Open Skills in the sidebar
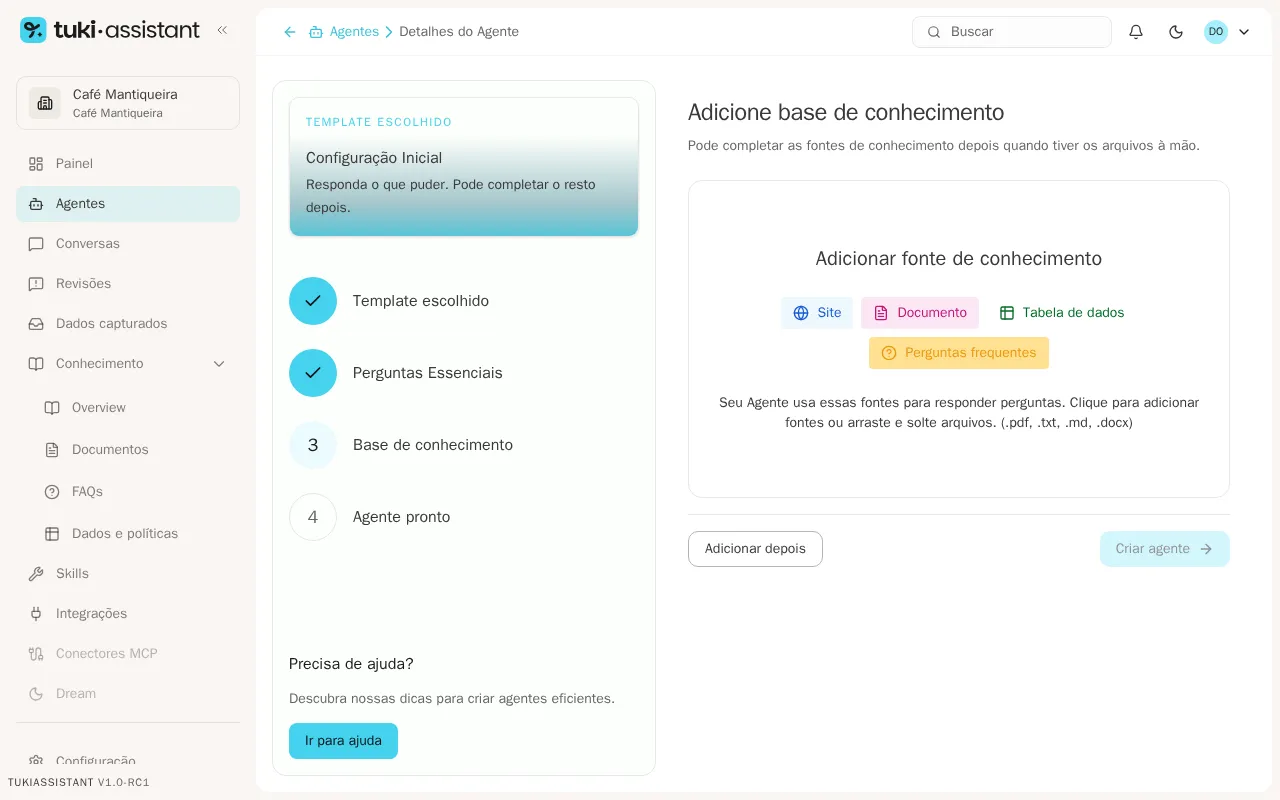 click(x=128, y=574)
